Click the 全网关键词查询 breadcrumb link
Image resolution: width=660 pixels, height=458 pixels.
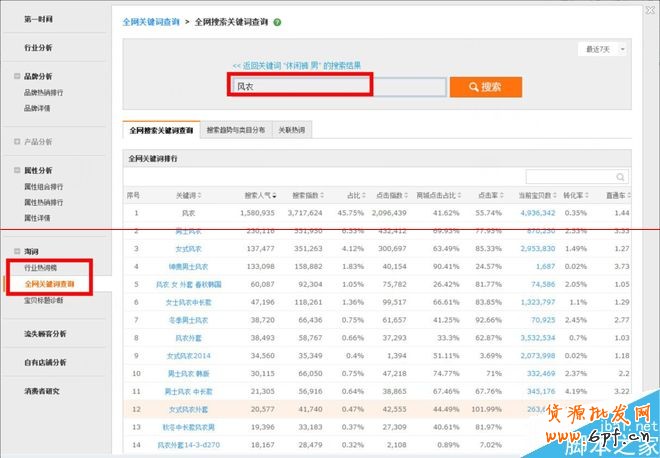tap(151, 21)
